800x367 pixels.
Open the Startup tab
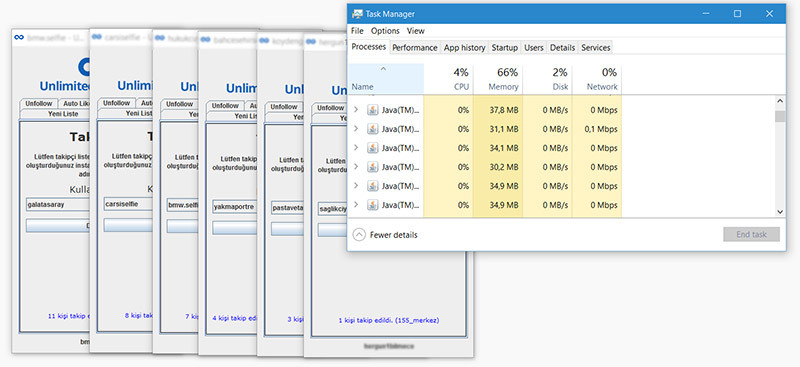click(505, 47)
